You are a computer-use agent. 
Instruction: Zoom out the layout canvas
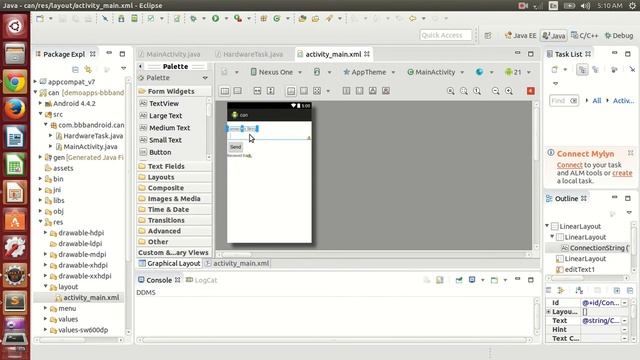coord(496,91)
